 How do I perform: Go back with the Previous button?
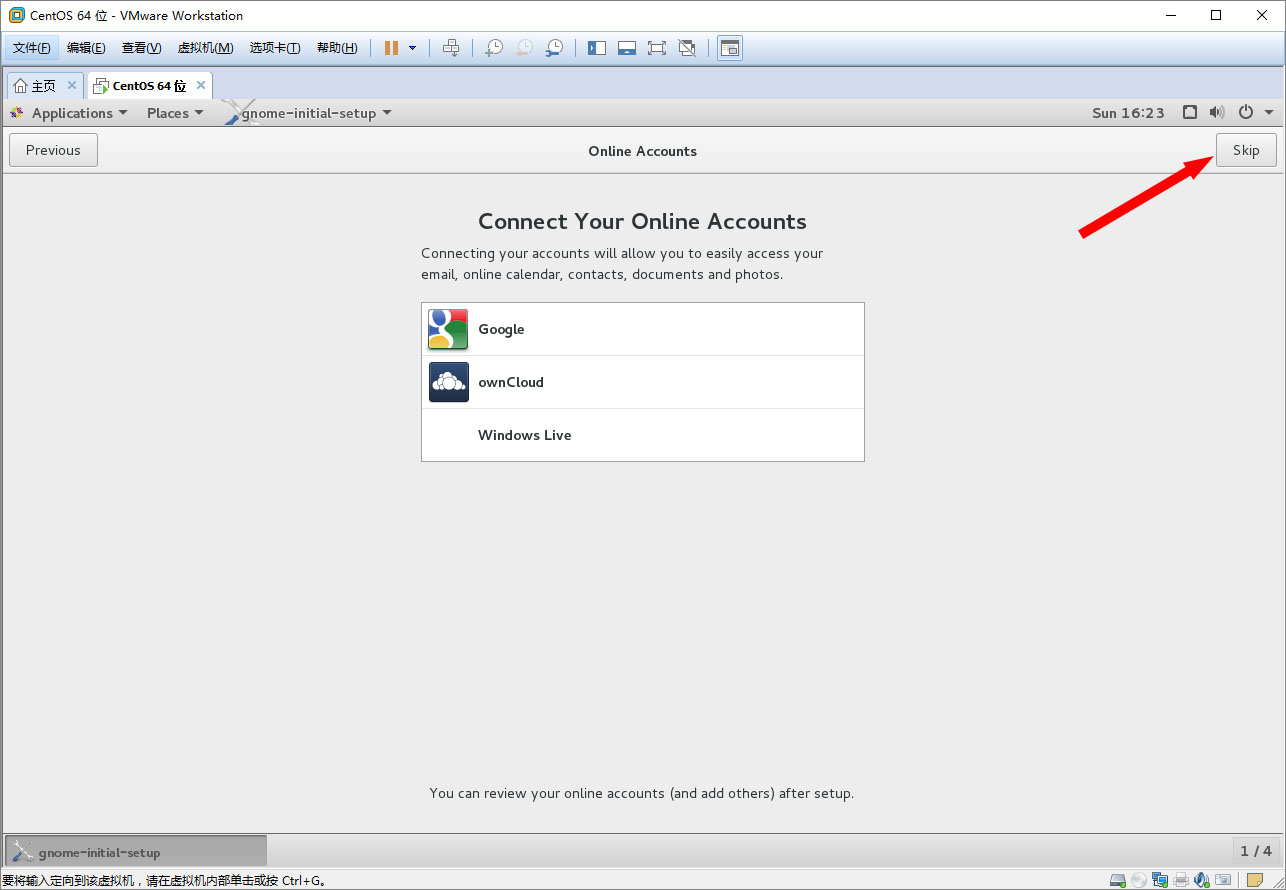pos(53,150)
